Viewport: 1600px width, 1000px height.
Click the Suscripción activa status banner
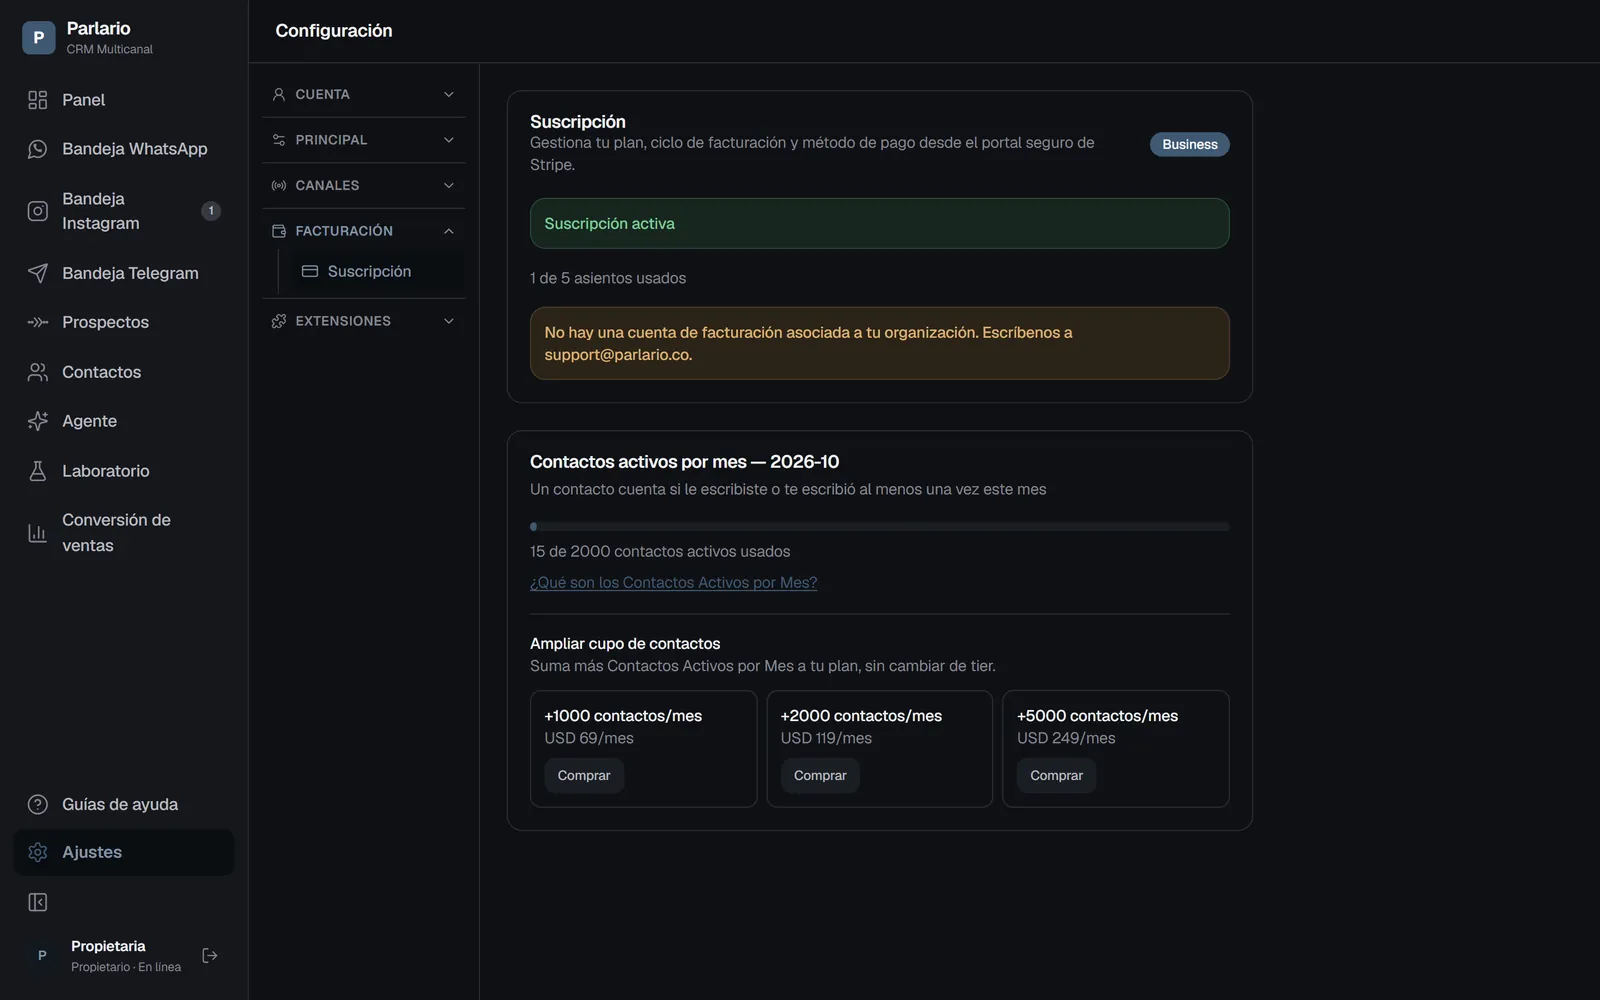coord(880,223)
